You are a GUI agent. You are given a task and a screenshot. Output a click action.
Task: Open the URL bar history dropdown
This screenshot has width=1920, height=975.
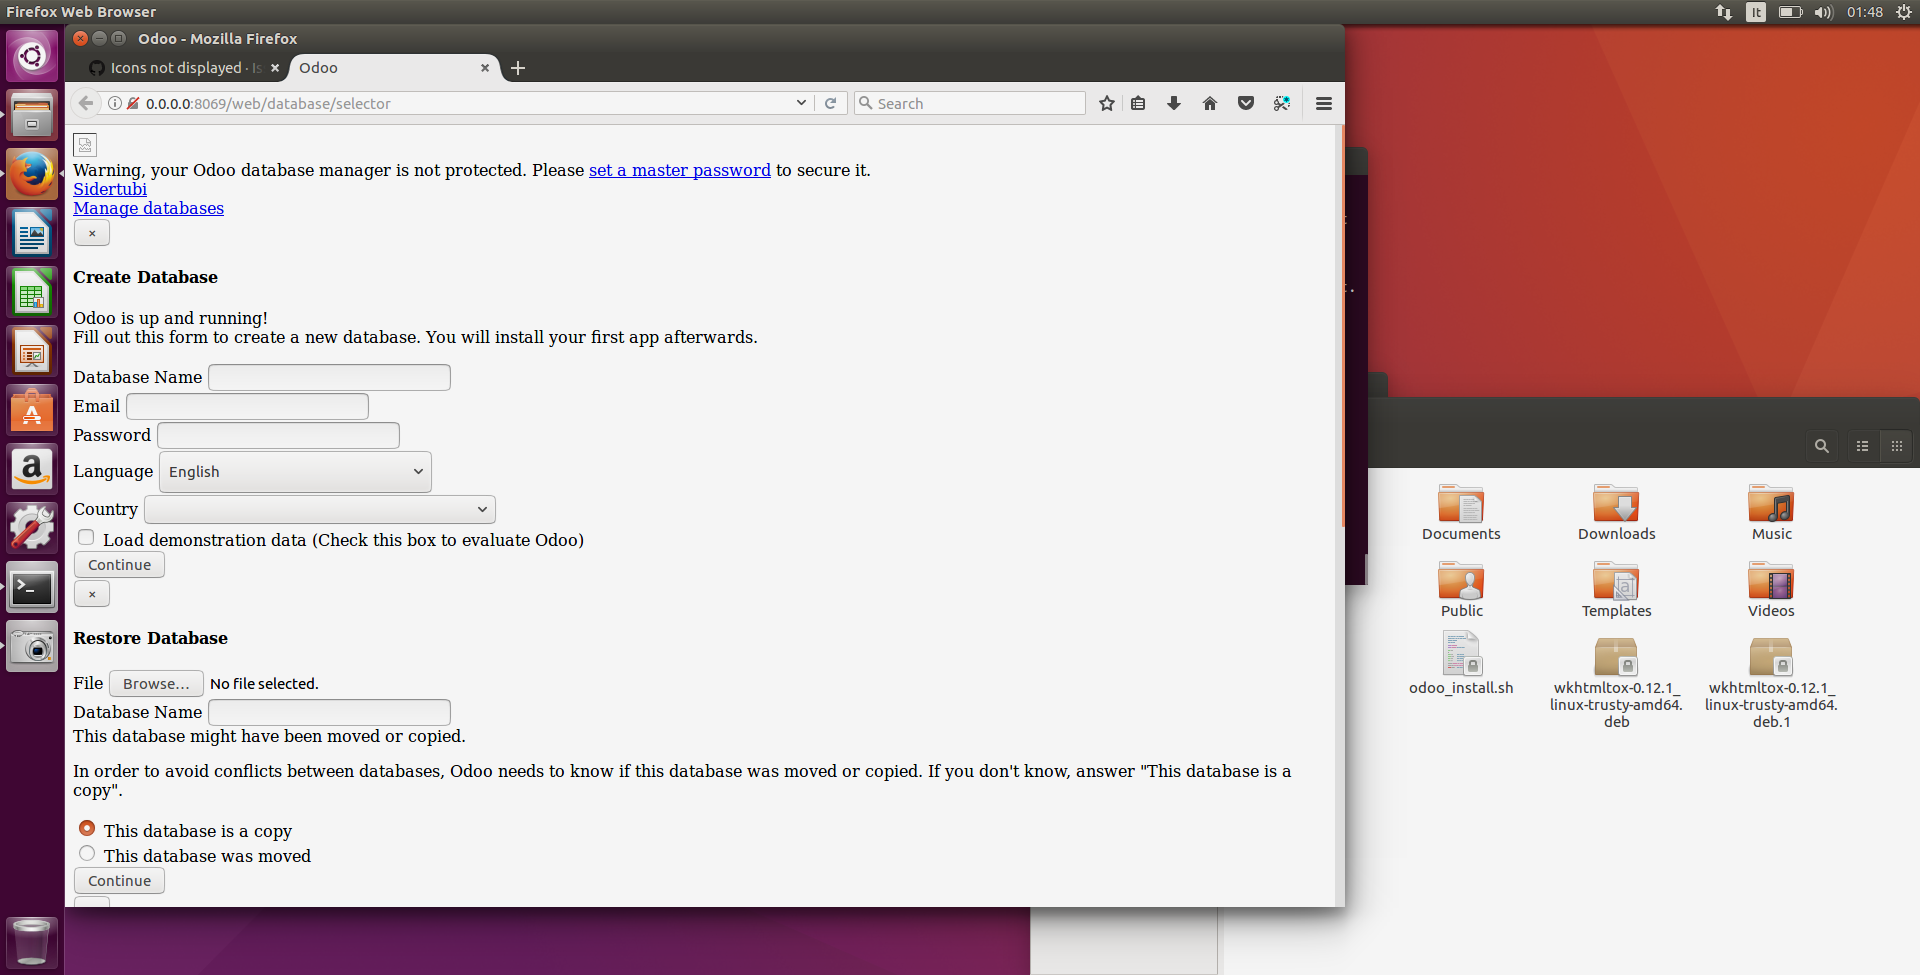pyautogui.click(x=800, y=103)
